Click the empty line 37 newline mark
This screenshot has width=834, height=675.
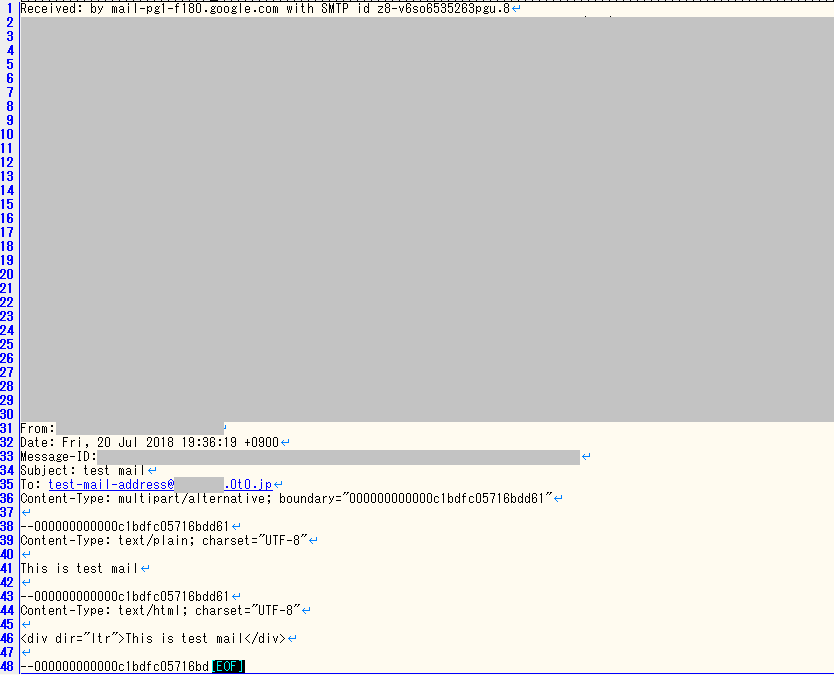(26, 513)
